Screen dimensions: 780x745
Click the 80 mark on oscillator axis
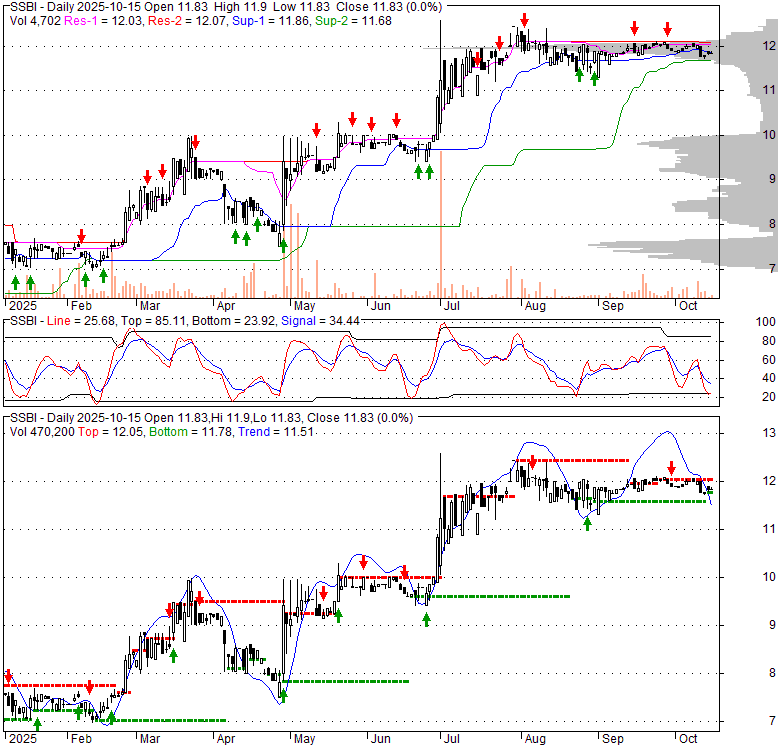coord(769,341)
